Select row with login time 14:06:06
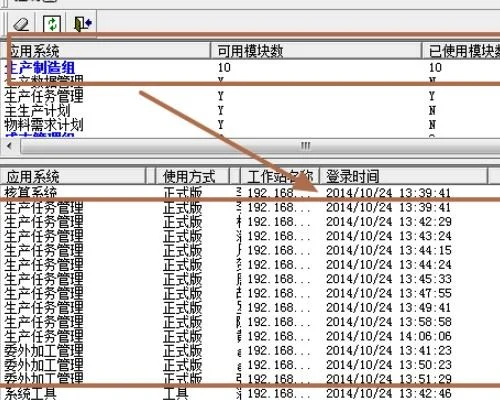 tap(250, 336)
